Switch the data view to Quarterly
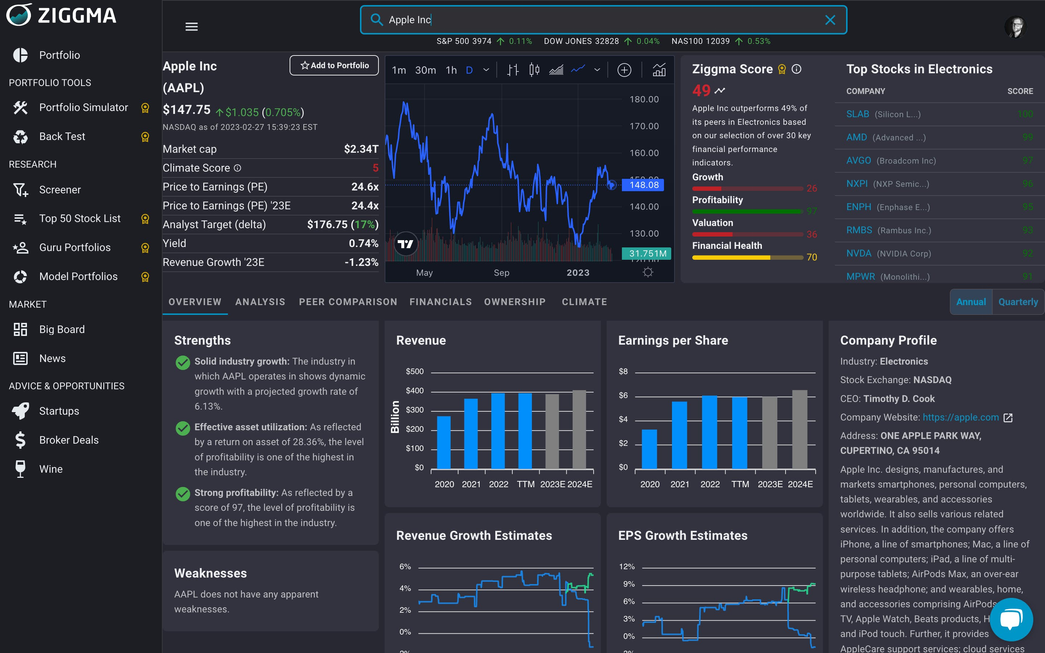 click(1018, 302)
